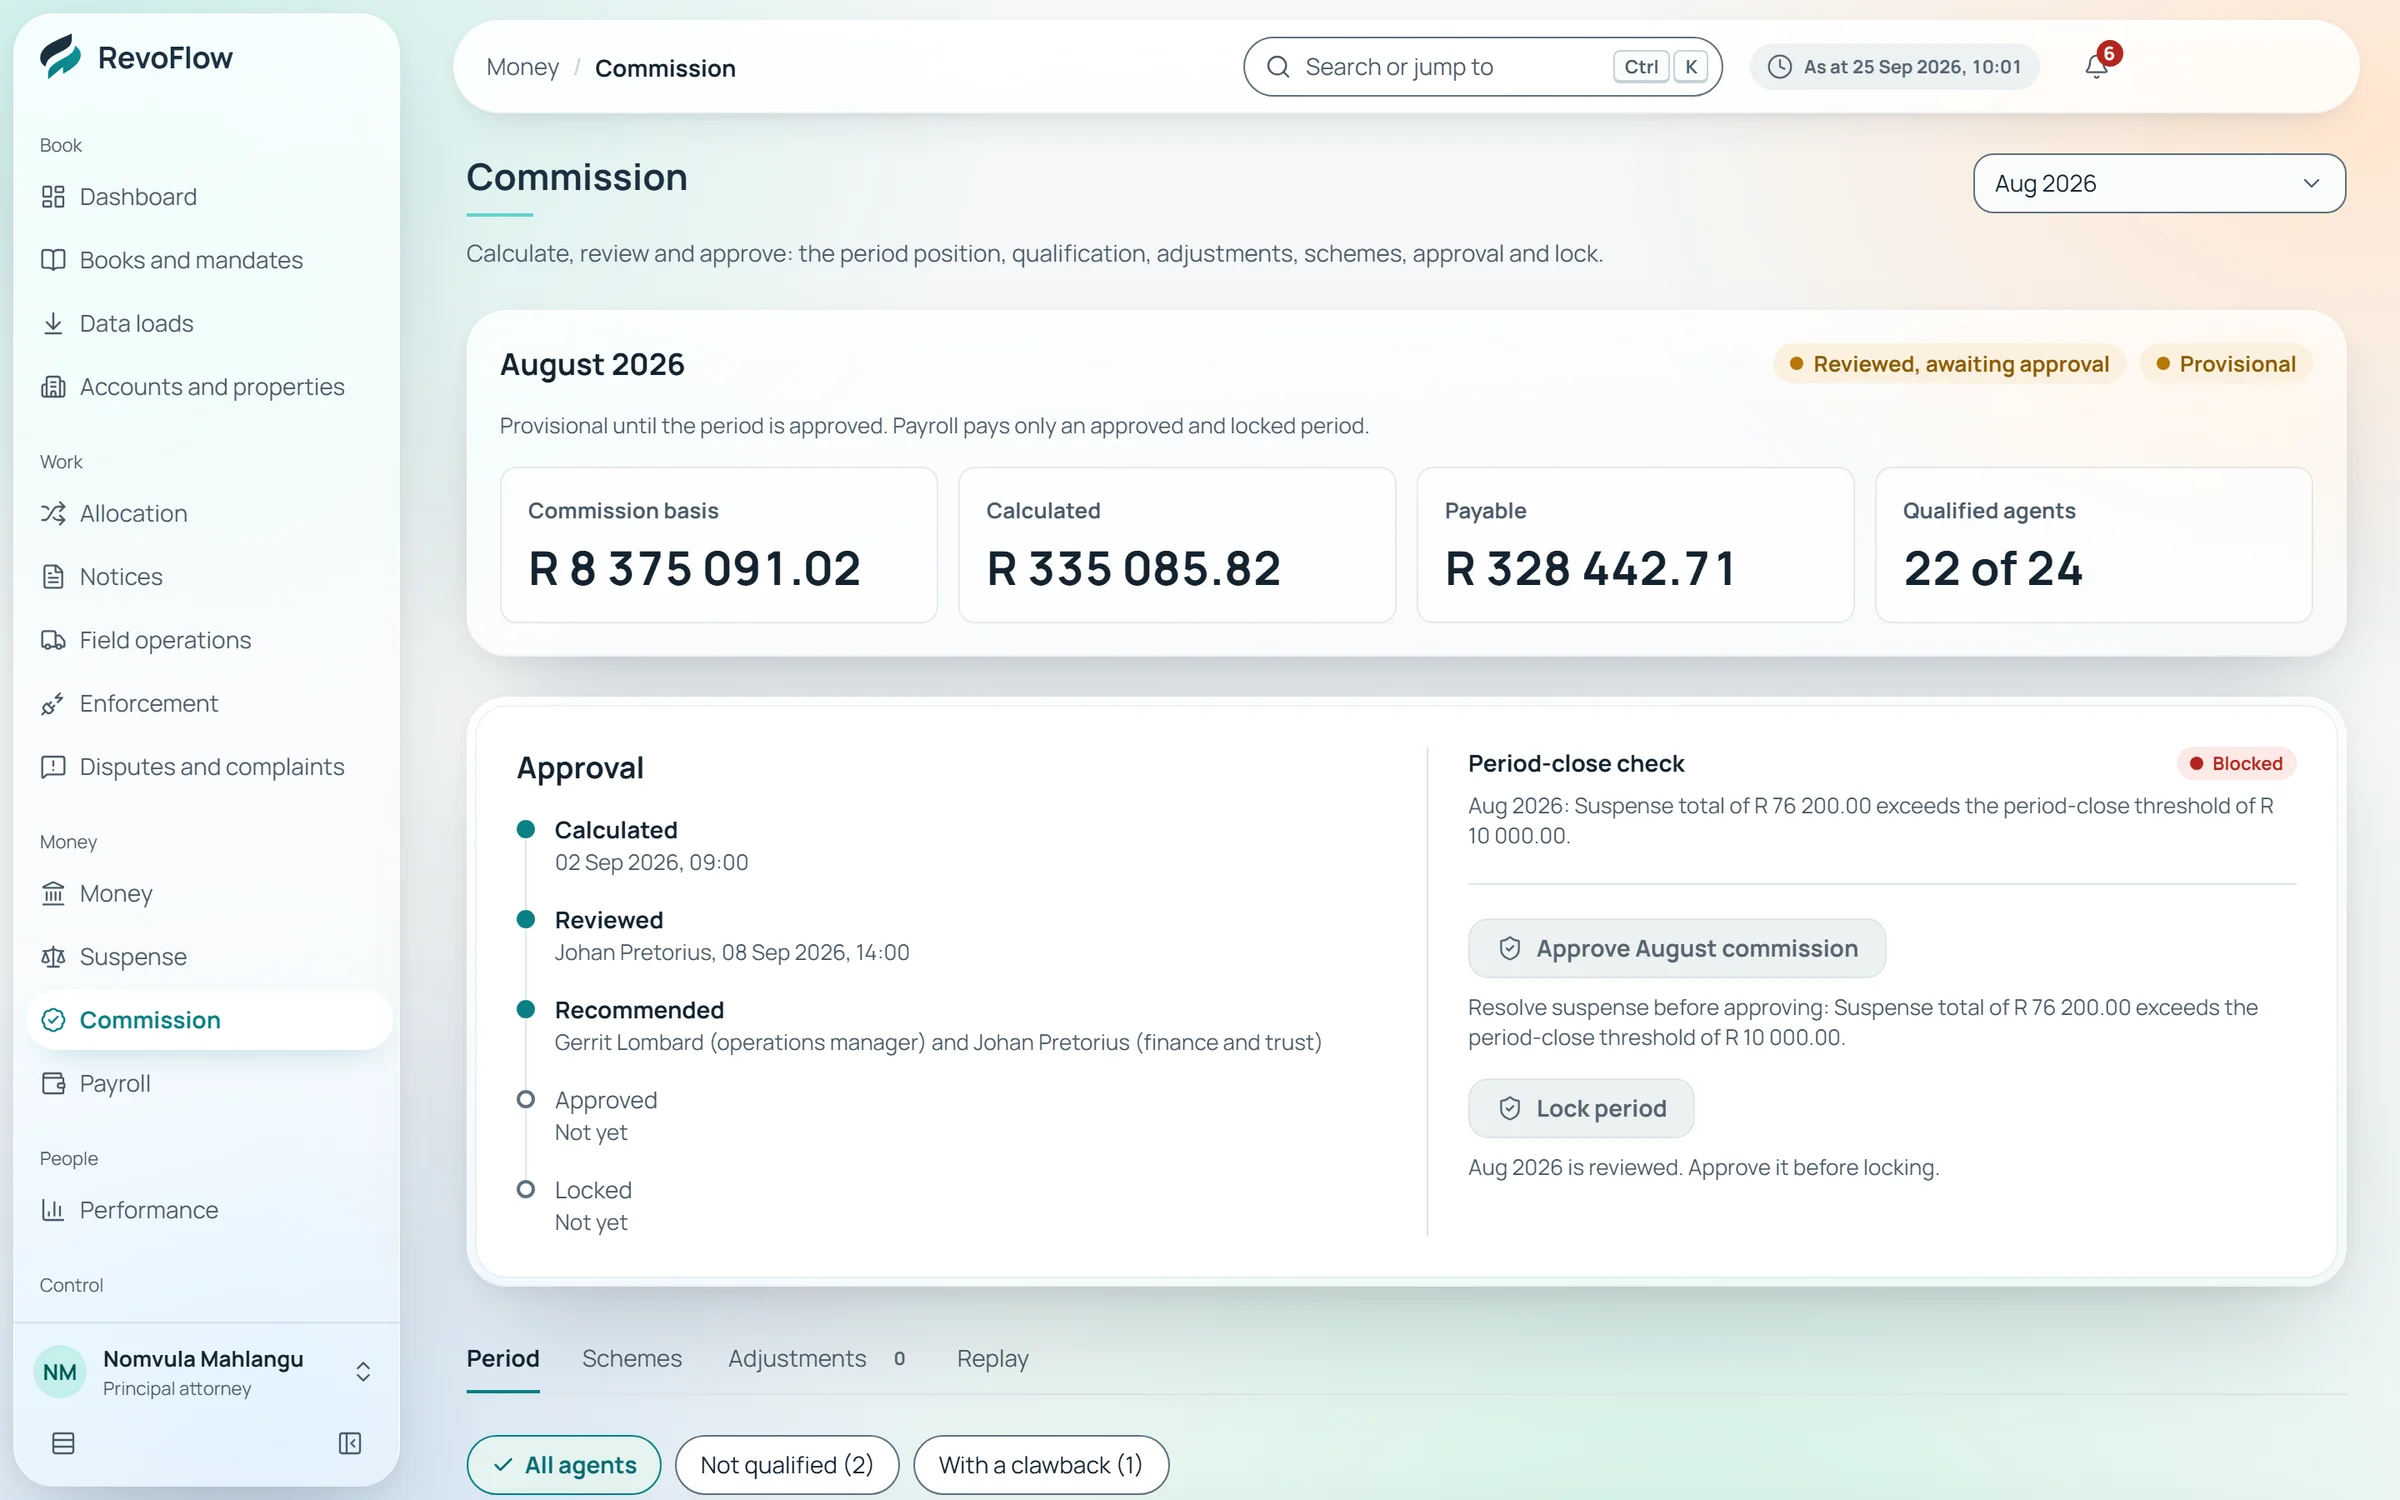Click the Reviewed, awaiting approval badge
This screenshot has width=2400, height=1500.
click(x=1950, y=364)
